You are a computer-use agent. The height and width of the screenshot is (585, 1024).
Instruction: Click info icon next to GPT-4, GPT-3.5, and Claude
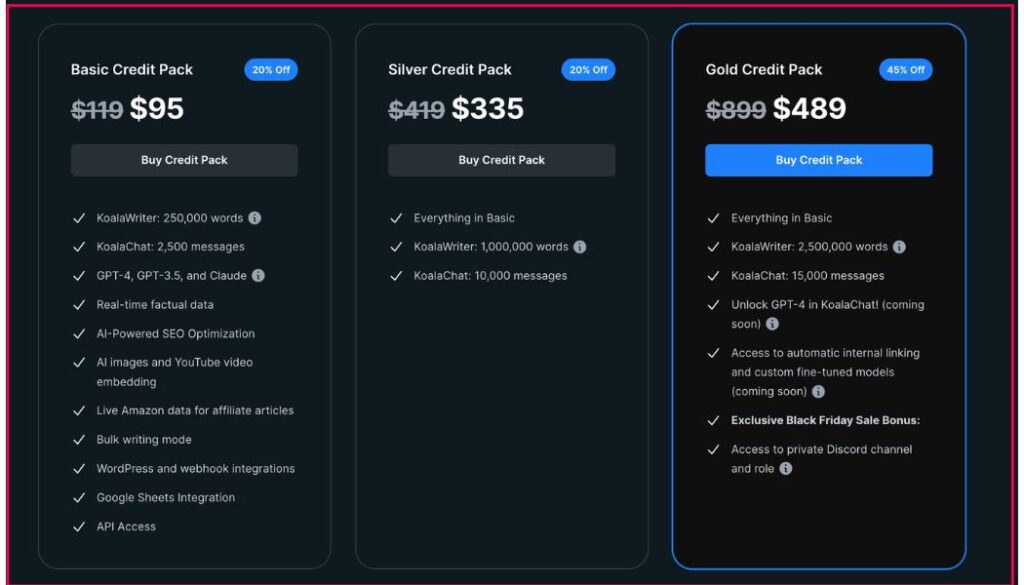click(x=258, y=276)
